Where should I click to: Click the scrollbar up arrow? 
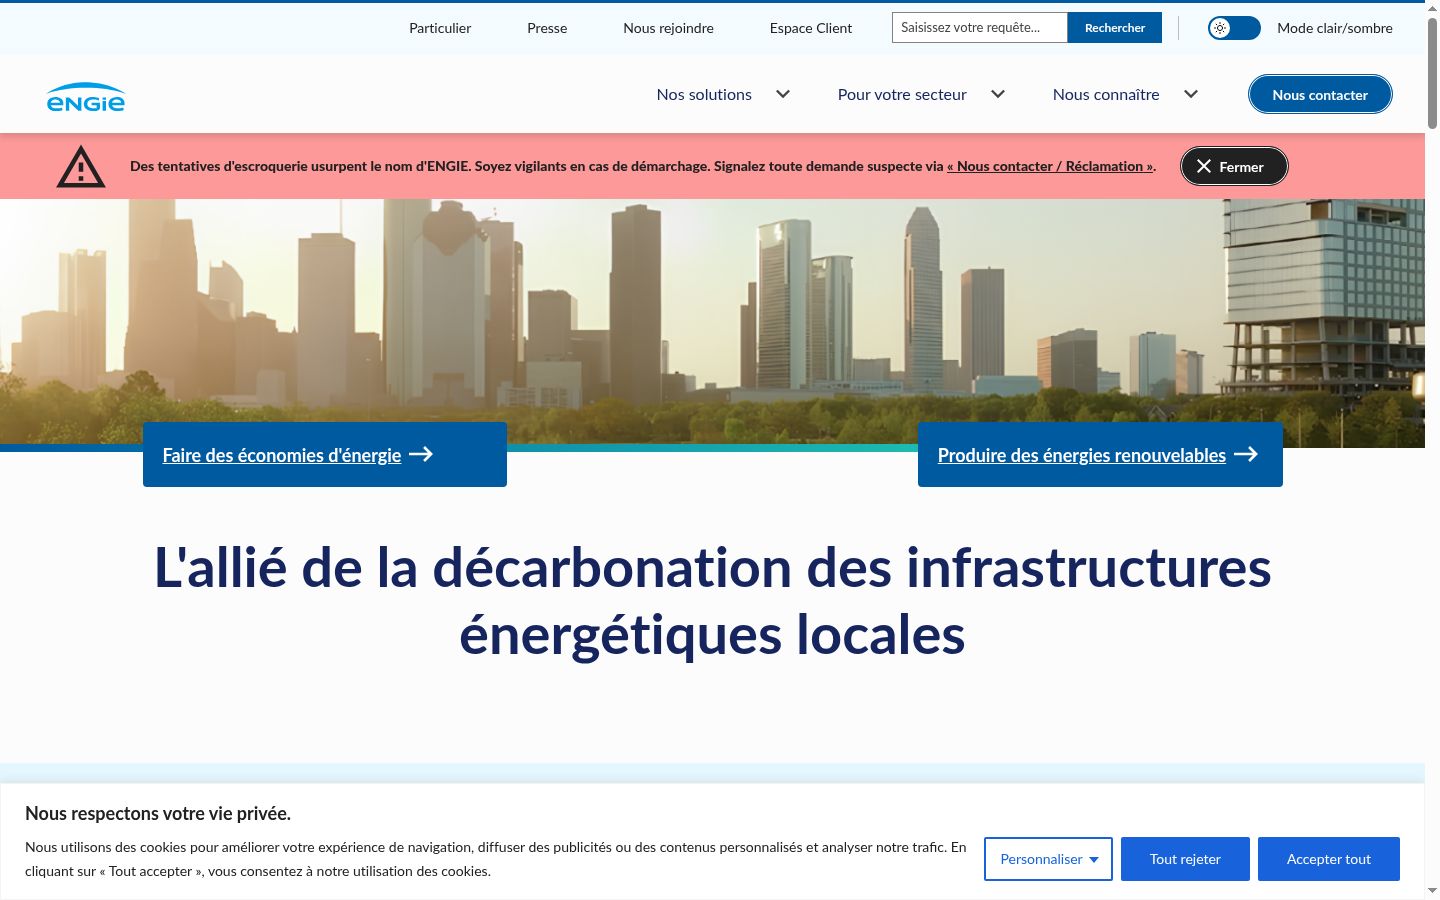pyautogui.click(x=1432, y=8)
